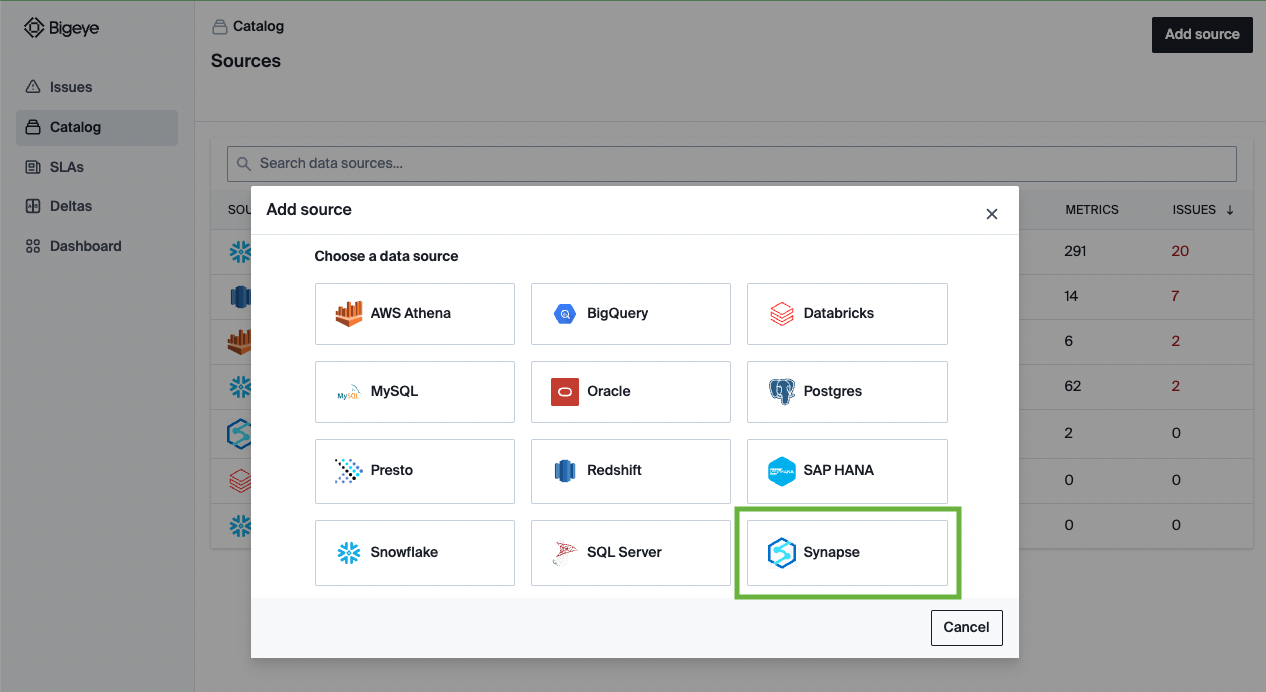Choose SQL Server data source
This screenshot has width=1266, height=692.
tap(631, 552)
